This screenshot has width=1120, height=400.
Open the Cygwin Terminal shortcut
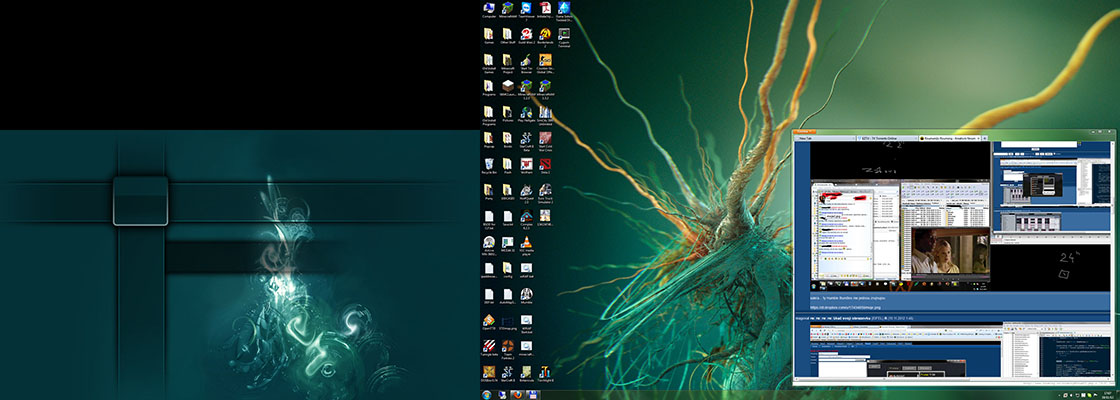(x=564, y=35)
